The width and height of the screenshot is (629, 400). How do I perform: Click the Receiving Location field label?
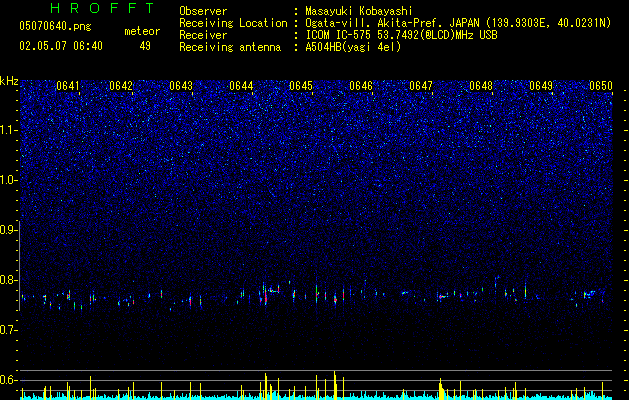point(233,23)
